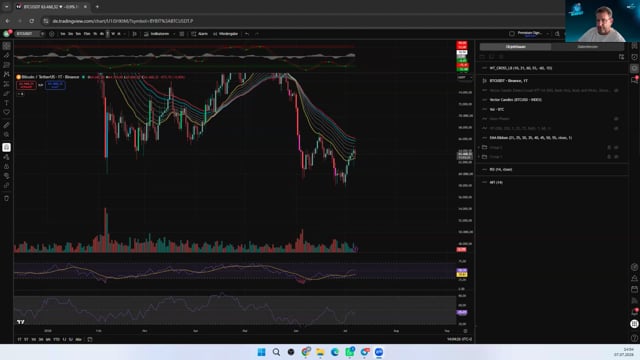Screen dimensions: 640x360
Task: Open the BTCUSDT symbol search box
Action: [x=28, y=34]
